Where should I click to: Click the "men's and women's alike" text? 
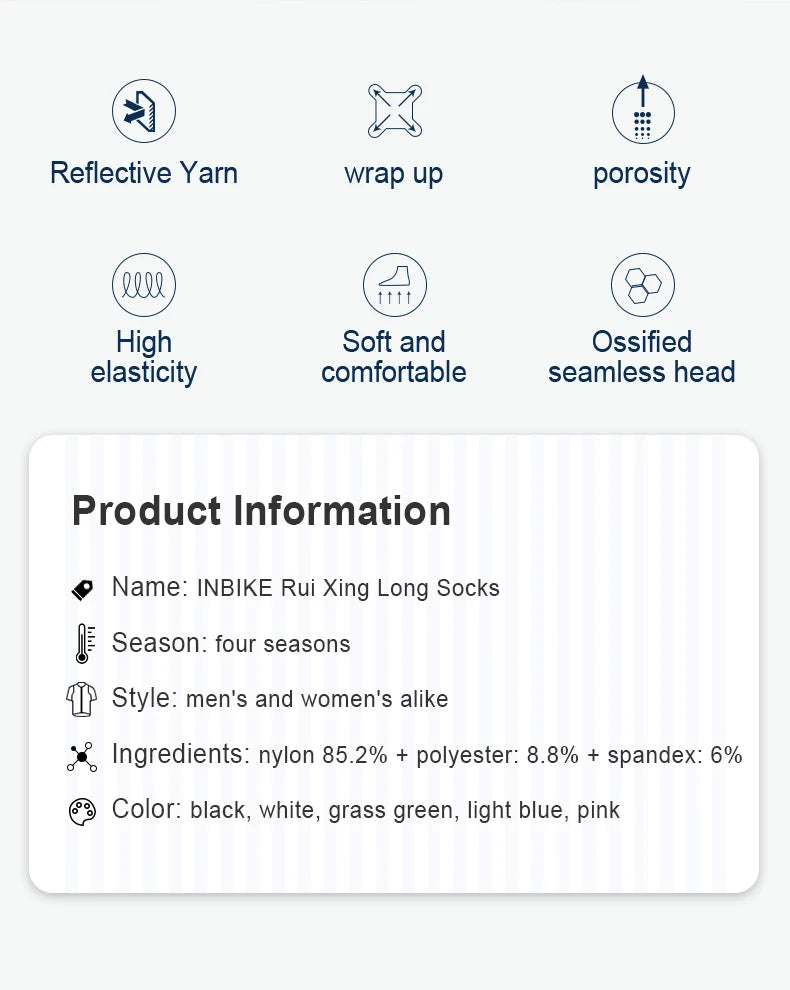click(x=317, y=699)
